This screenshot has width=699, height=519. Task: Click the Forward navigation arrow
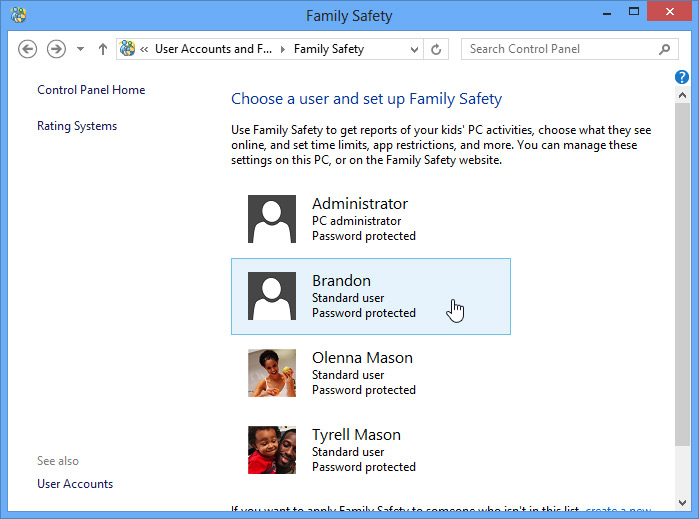(56, 49)
